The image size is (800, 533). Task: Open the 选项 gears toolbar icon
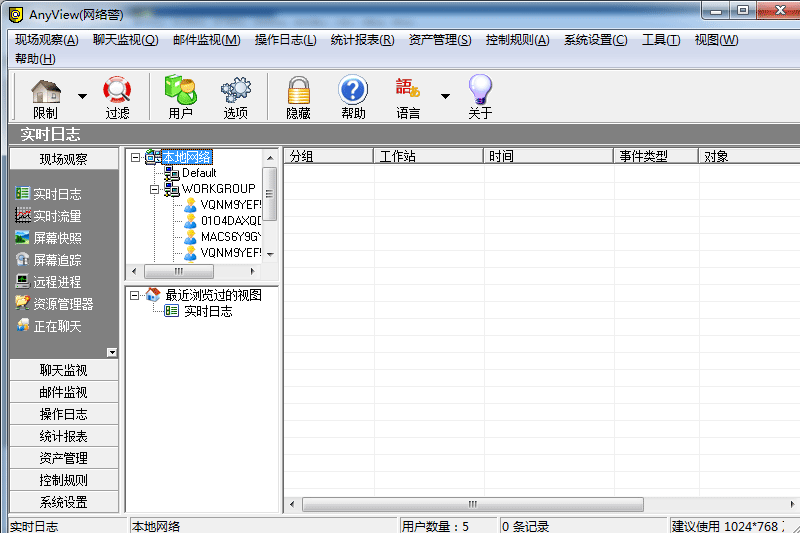coord(236,97)
